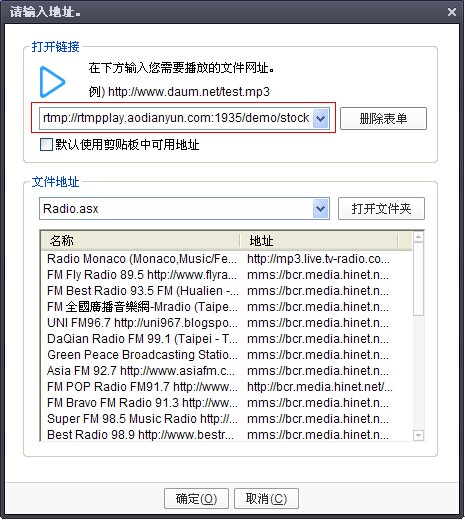Select Green Peace Broadcasting Station row

pyautogui.click(x=227, y=355)
